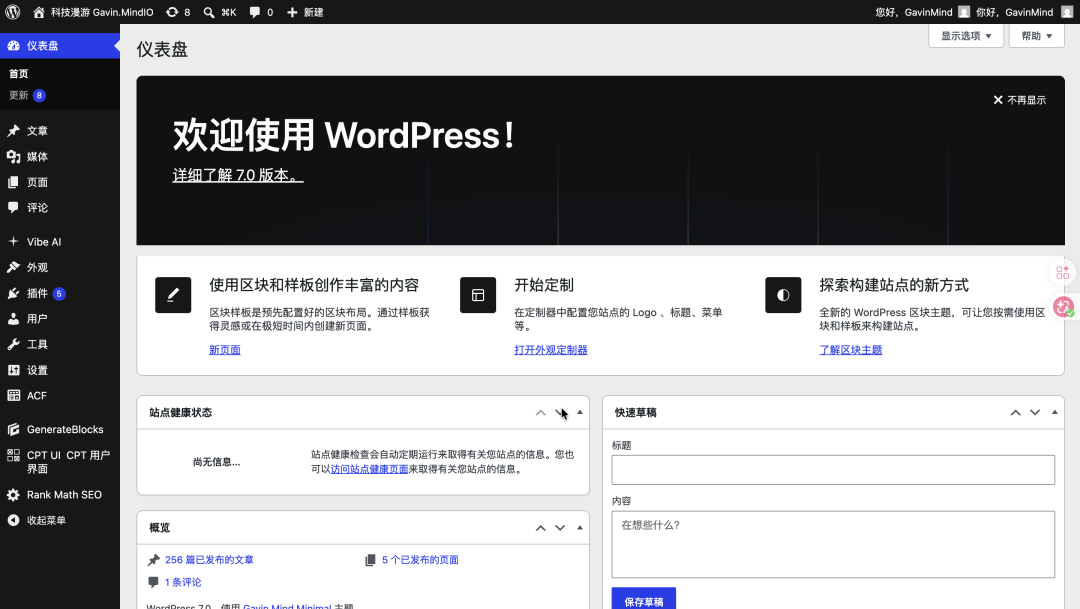Screen dimensions: 1080x609
Task: Move 概览 widget up
Action: click(x=541, y=528)
